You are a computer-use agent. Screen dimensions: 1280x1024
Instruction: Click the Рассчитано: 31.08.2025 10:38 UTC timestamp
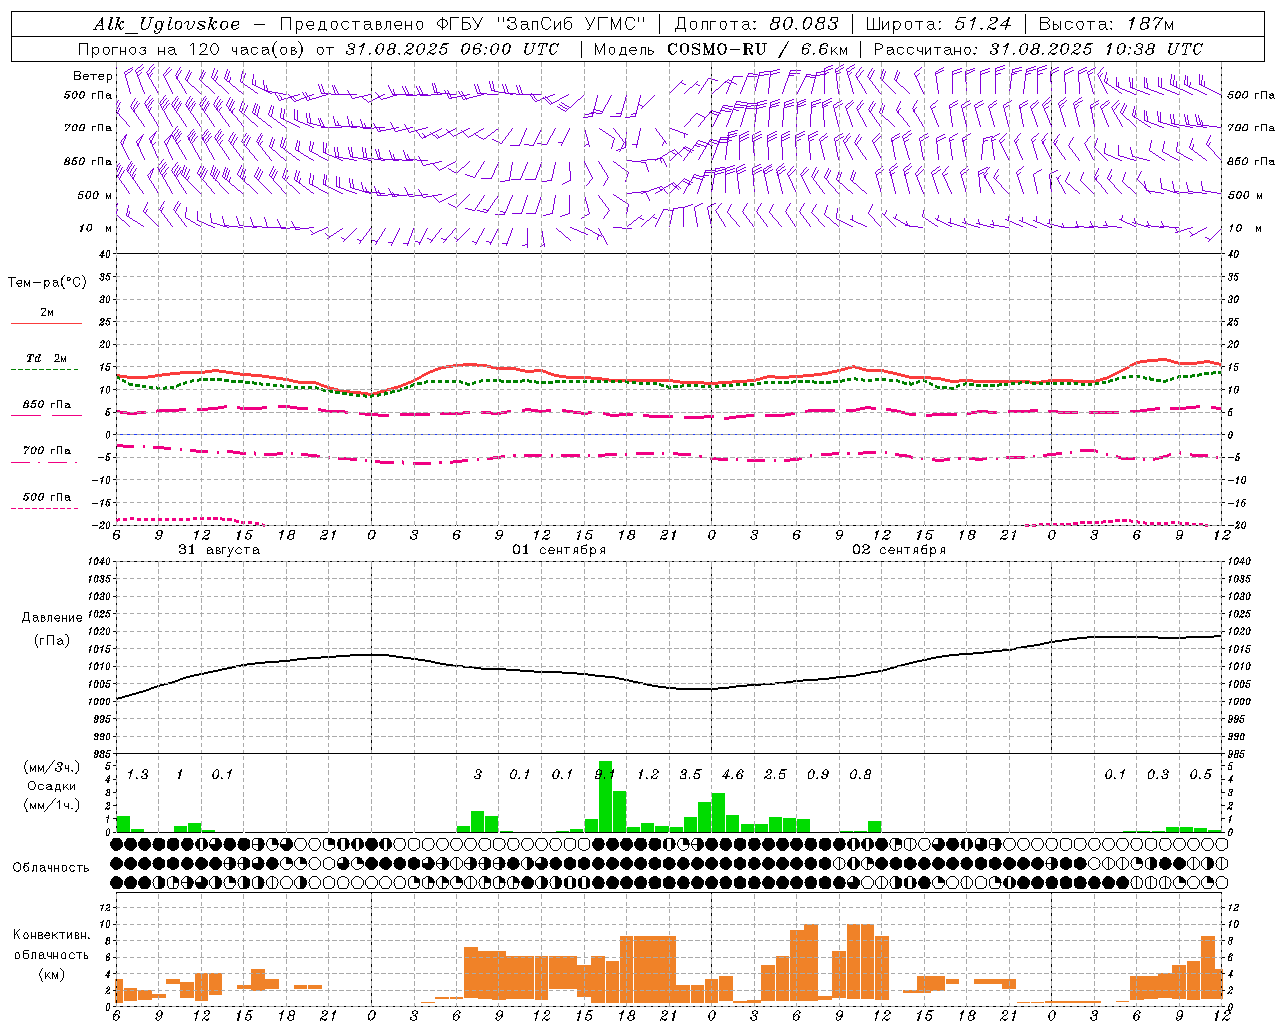(x=1038, y=49)
